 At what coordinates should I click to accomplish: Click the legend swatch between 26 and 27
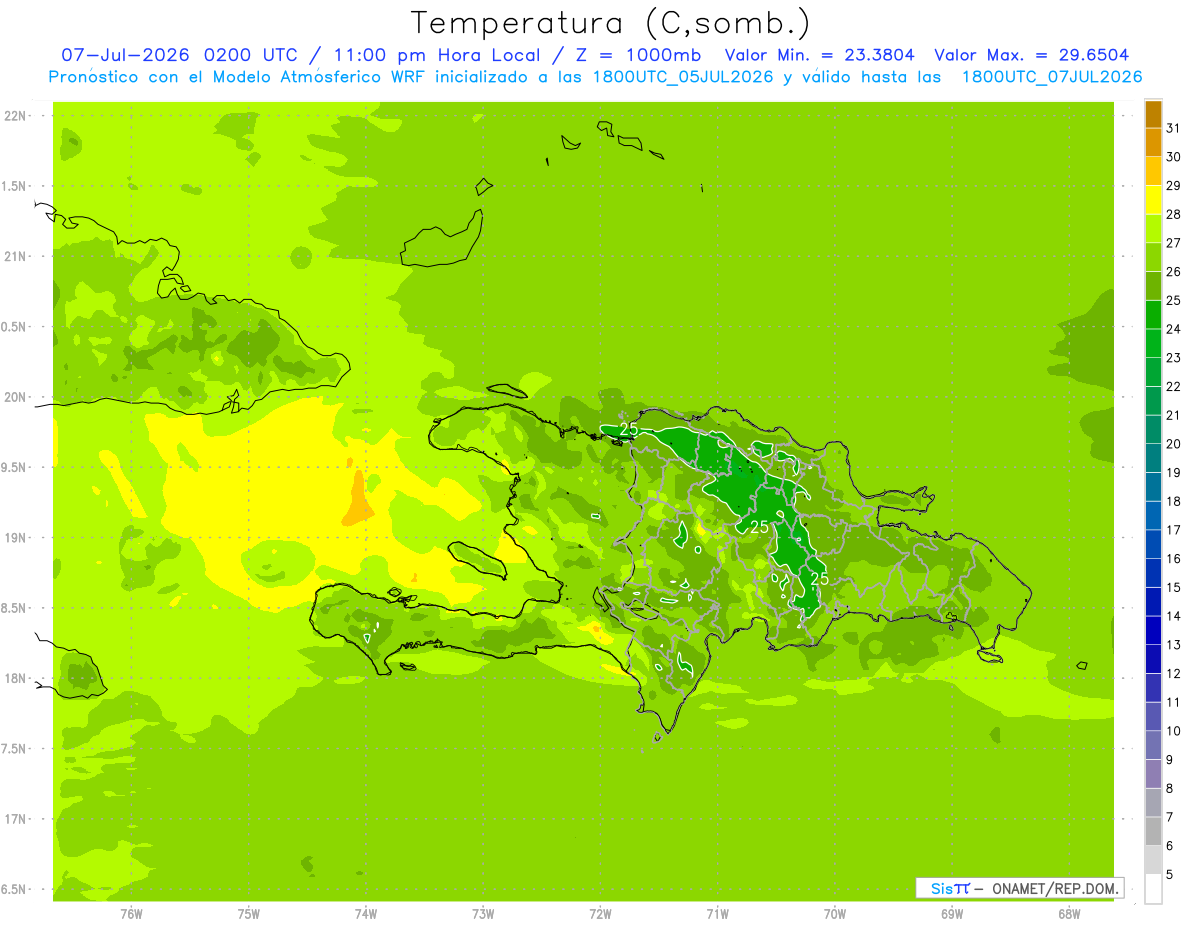[x=1153, y=258]
